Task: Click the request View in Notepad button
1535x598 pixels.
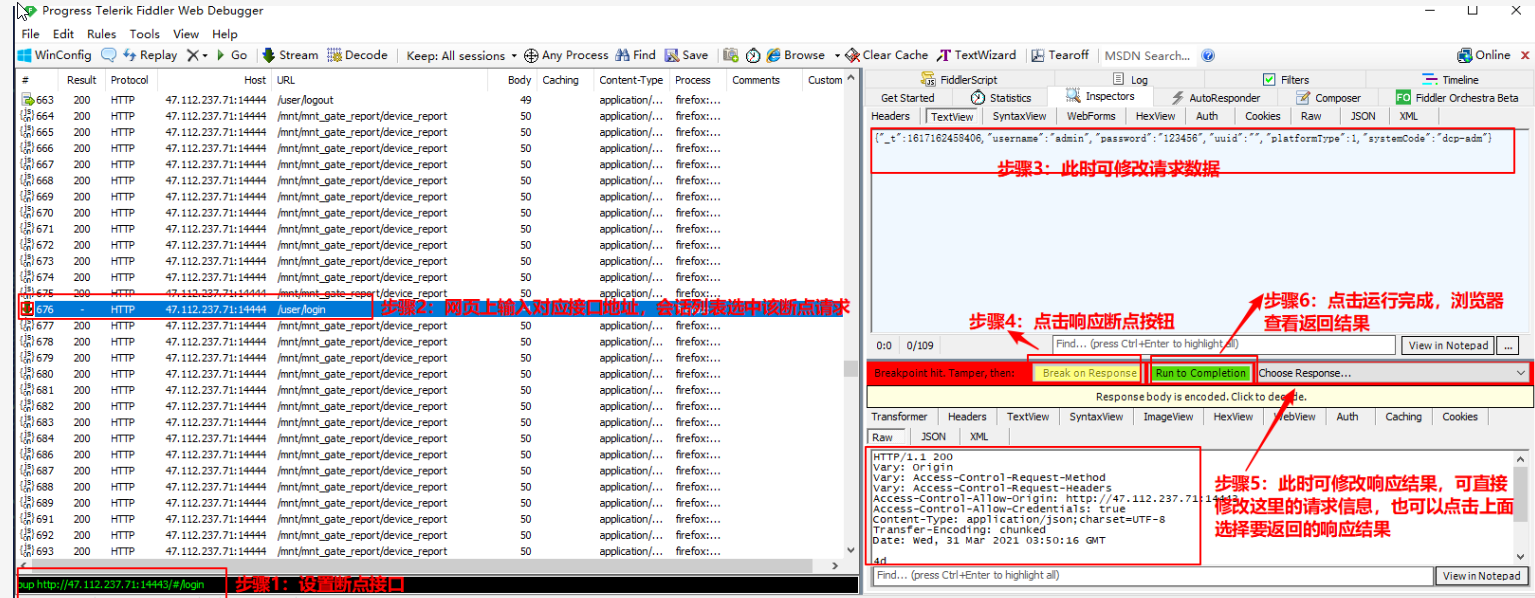Action: [x=1449, y=345]
